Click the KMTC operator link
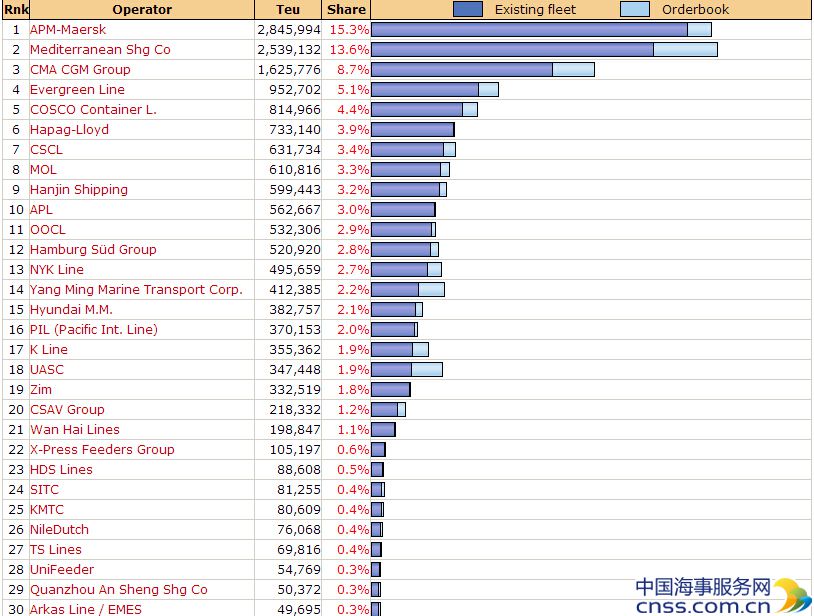Viewport: 814px width, 616px height. pos(47,510)
